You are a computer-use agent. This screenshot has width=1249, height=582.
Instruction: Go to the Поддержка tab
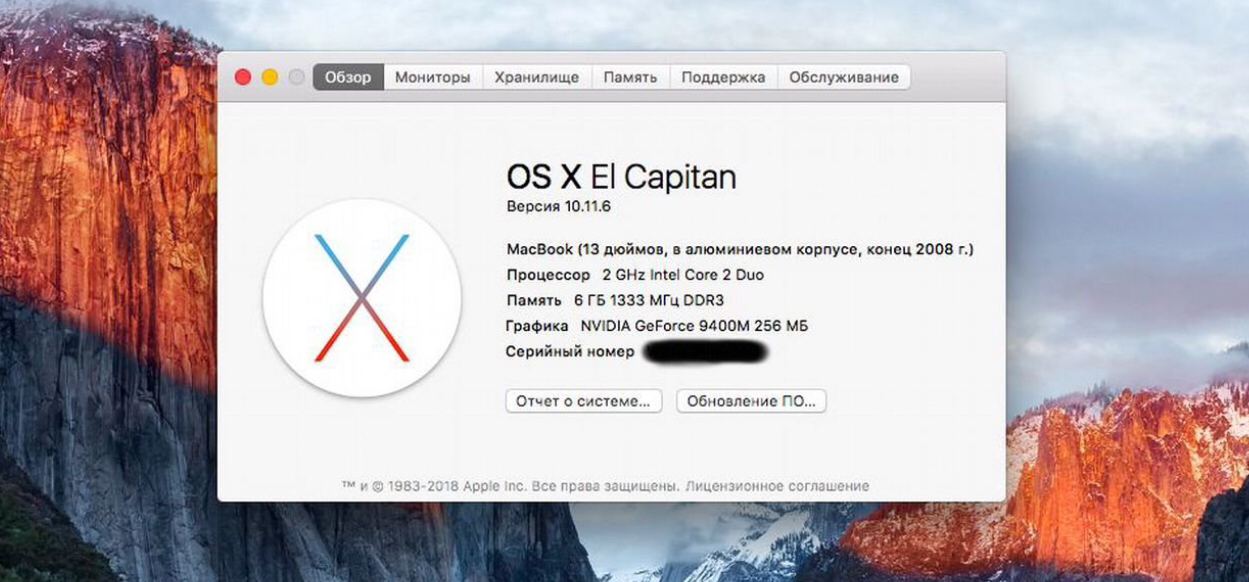pos(724,77)
